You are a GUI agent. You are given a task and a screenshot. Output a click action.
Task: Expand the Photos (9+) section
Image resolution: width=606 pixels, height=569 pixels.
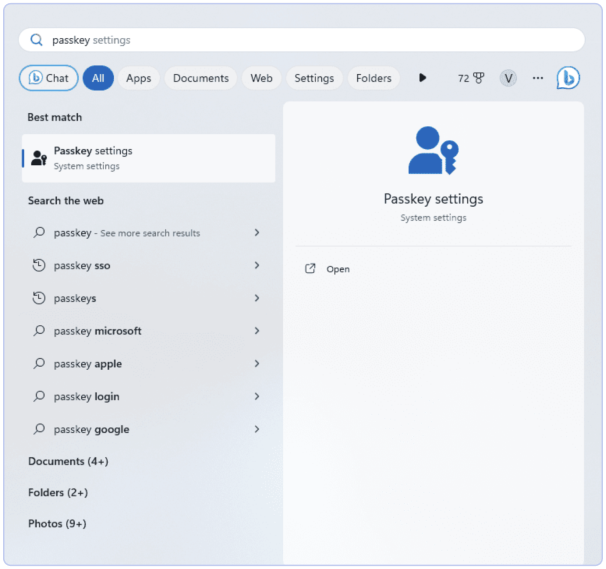point(57,524)
